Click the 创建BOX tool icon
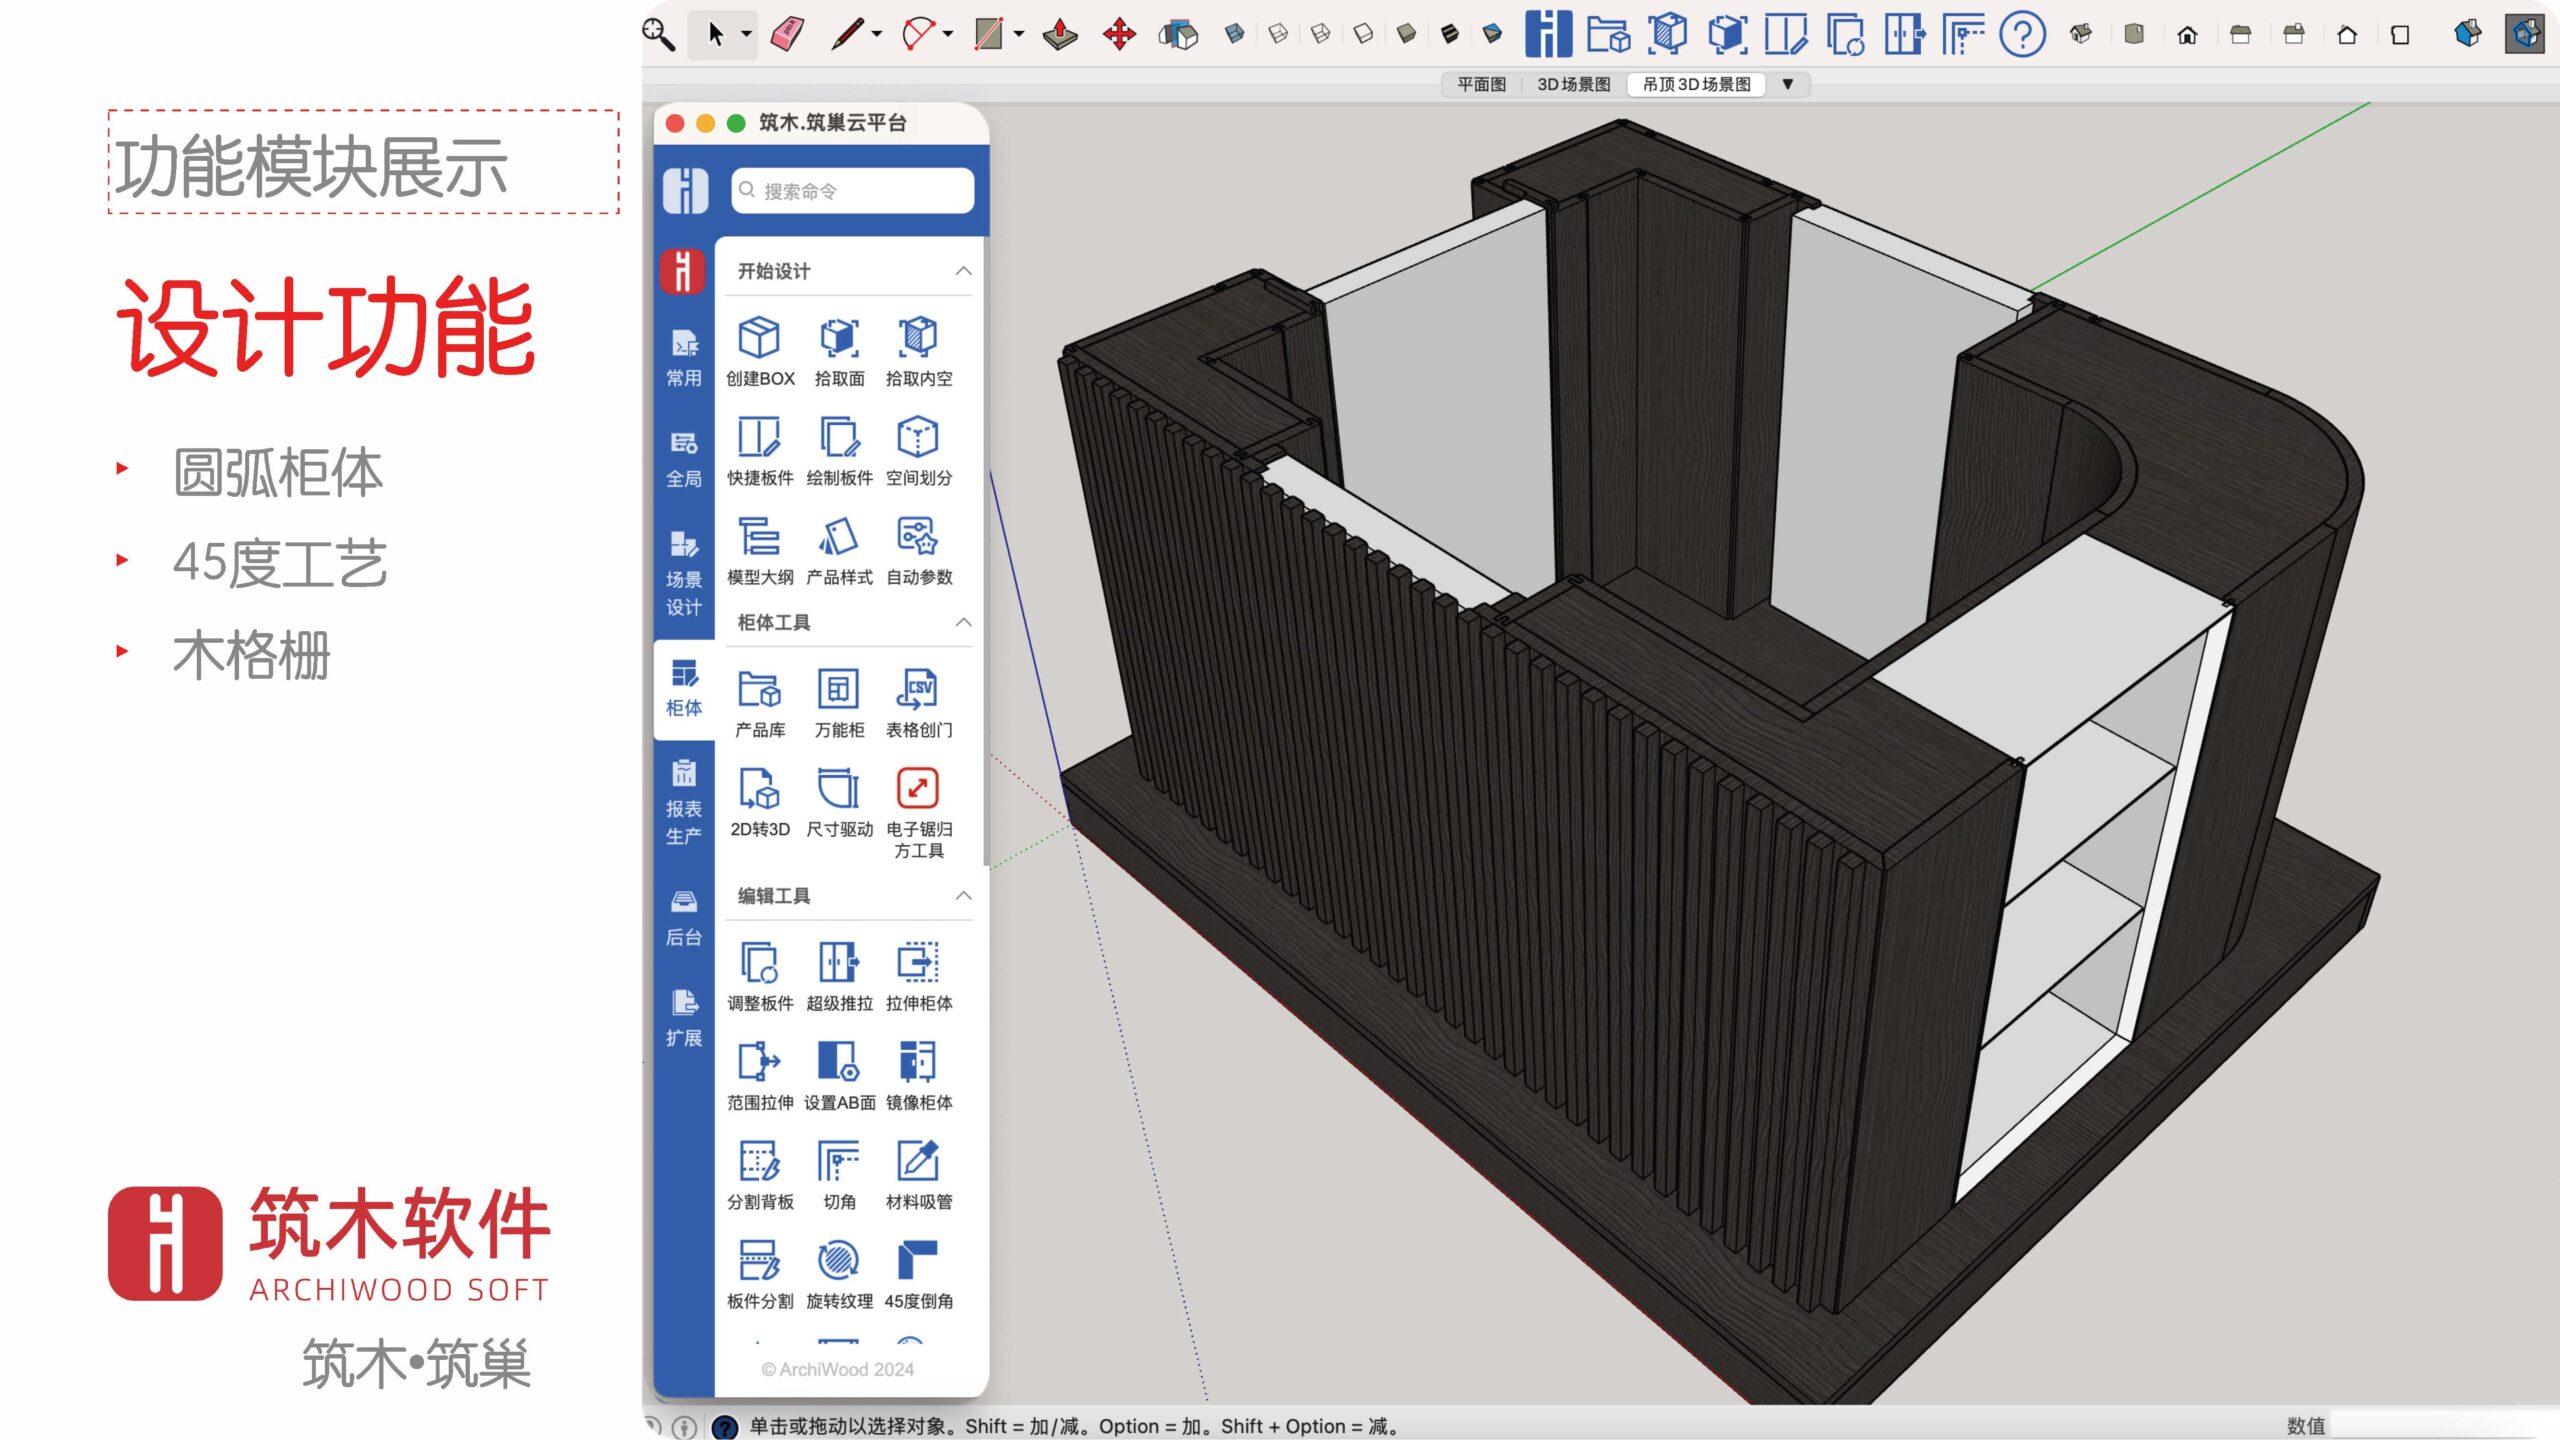The width and height of the screenshot is (2560, 1440). click(759, 338)
